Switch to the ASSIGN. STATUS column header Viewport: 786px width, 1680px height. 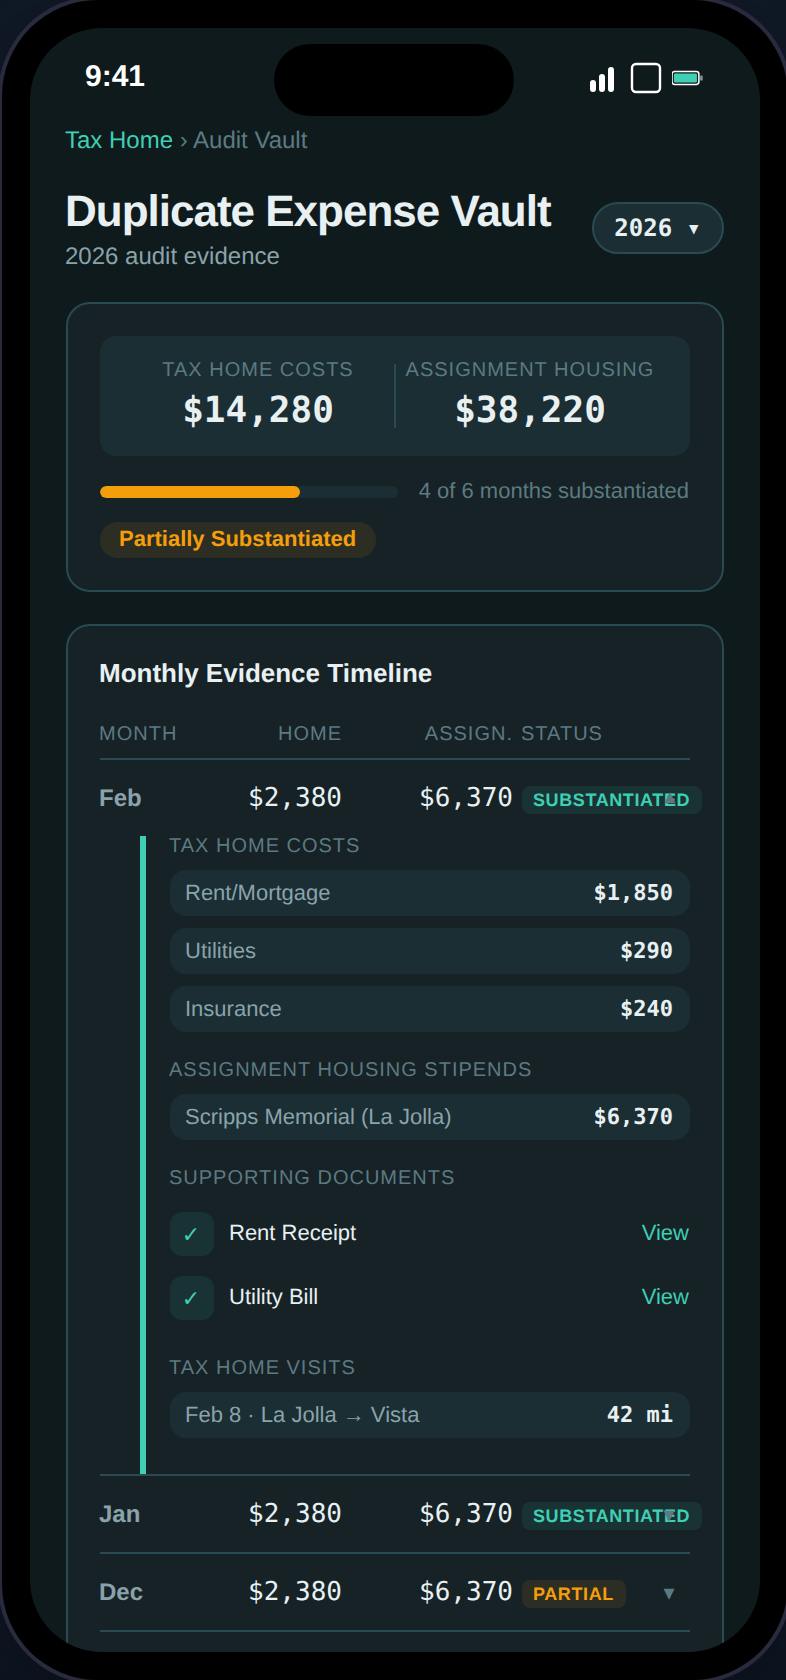coord(513,733)
